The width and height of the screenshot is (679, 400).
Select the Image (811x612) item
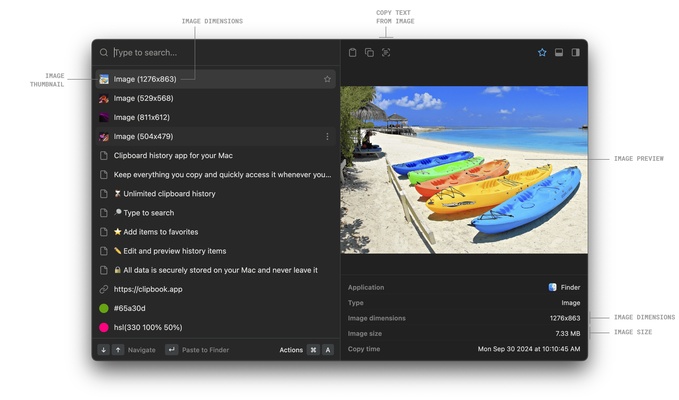(x=216, y=117)
